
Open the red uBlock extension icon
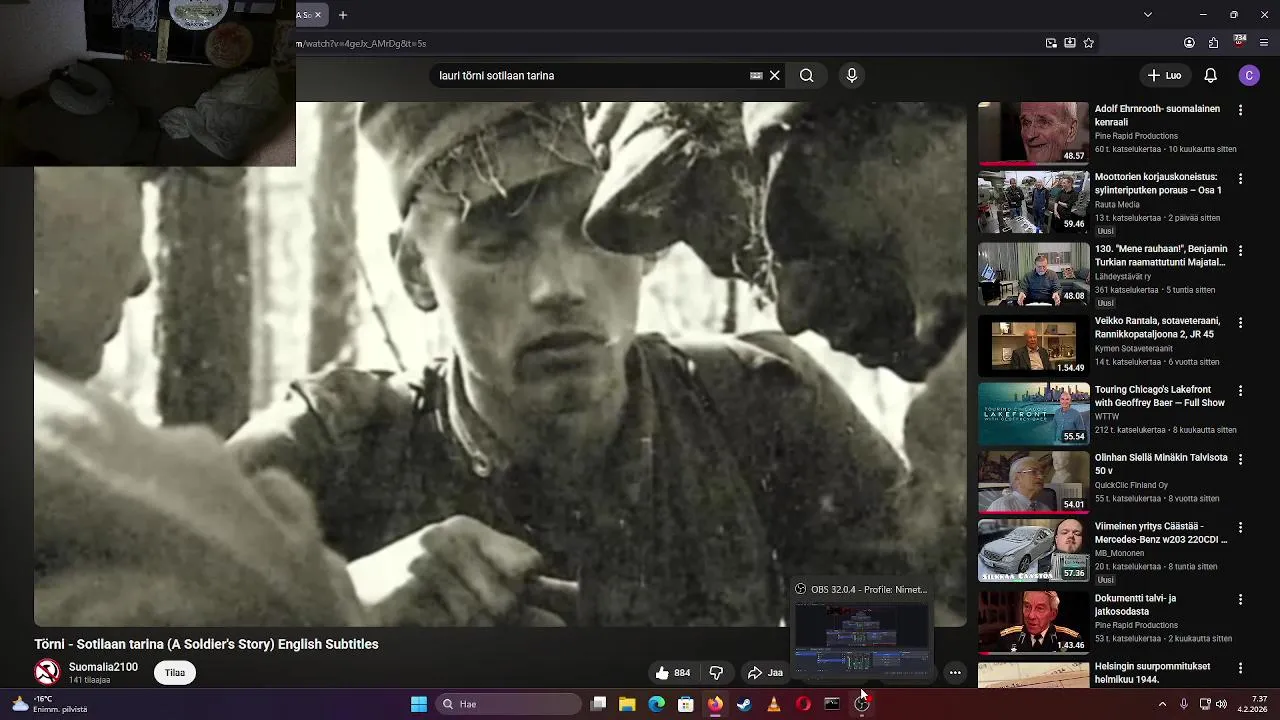[1240, 42]
